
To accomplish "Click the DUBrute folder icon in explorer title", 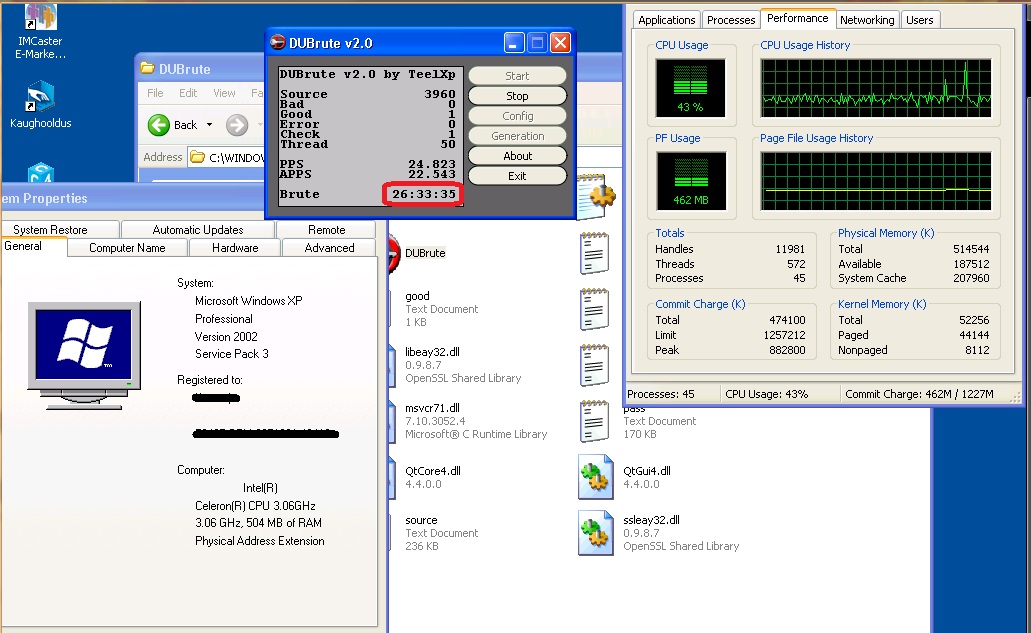I will pos(148,68).
